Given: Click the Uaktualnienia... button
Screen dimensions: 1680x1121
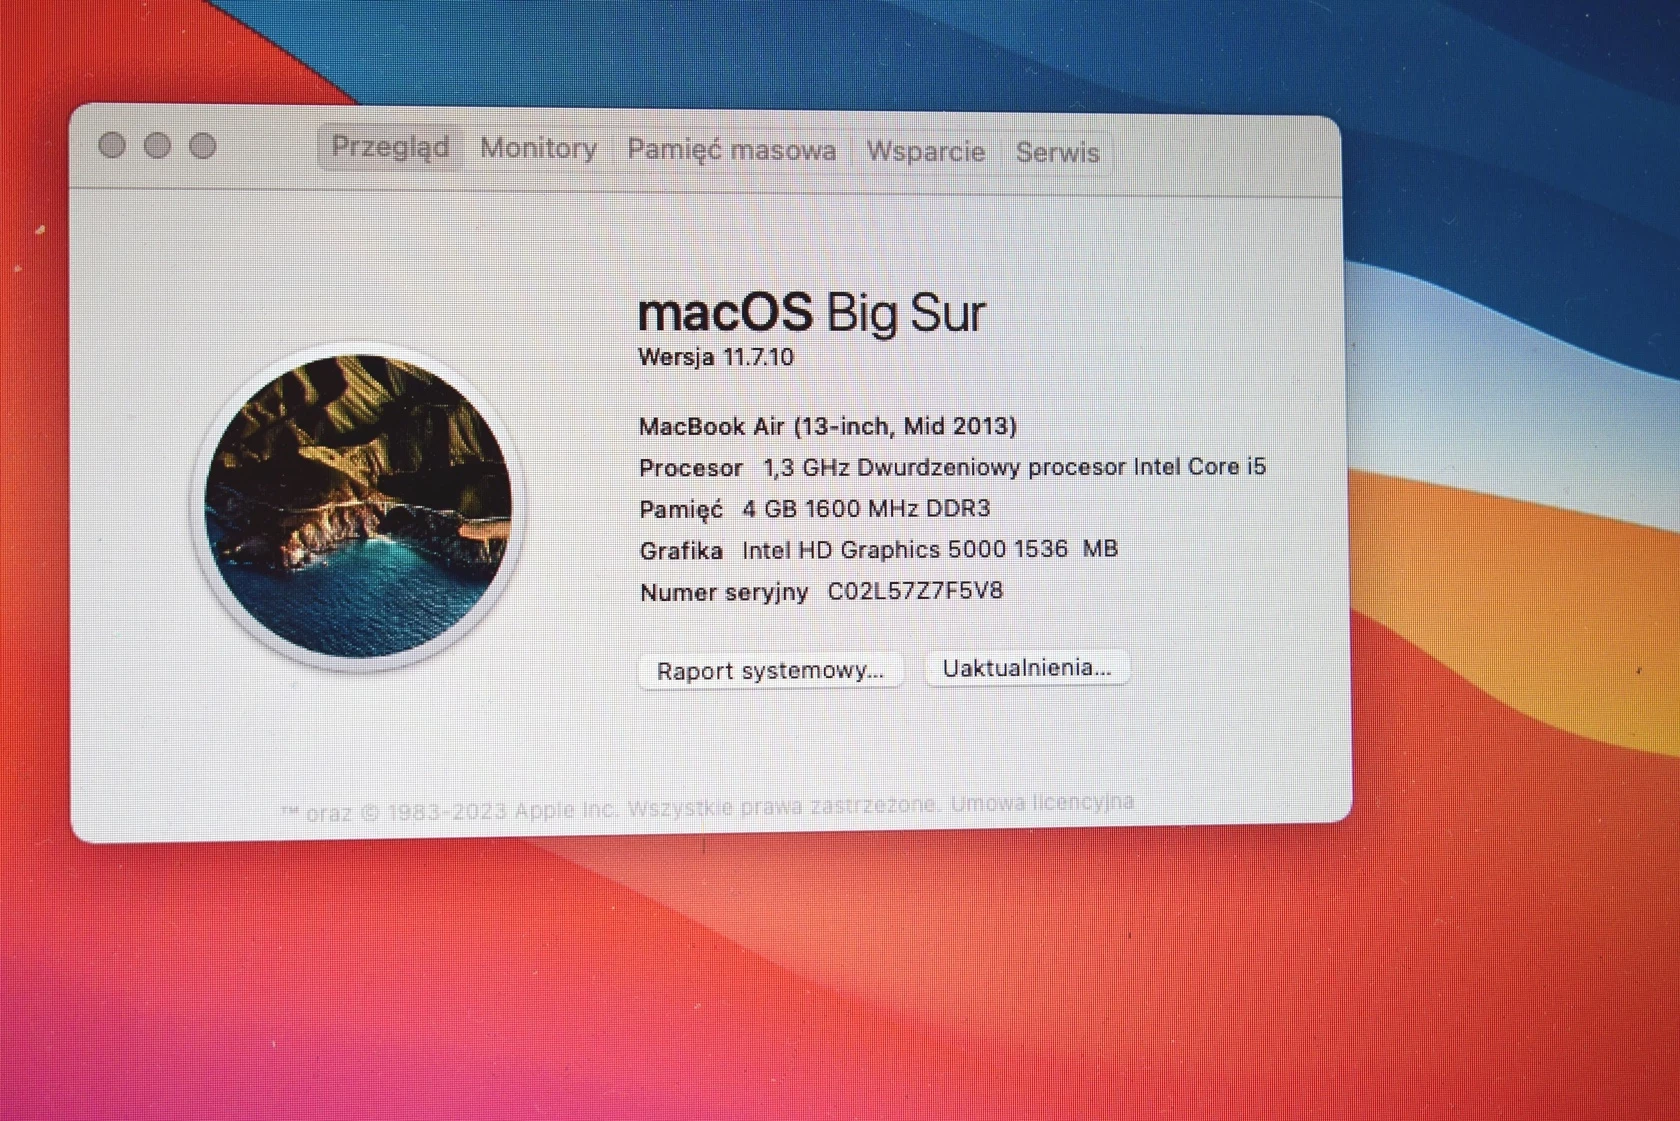Looking at the screenshot, I should coord(1026,668).
